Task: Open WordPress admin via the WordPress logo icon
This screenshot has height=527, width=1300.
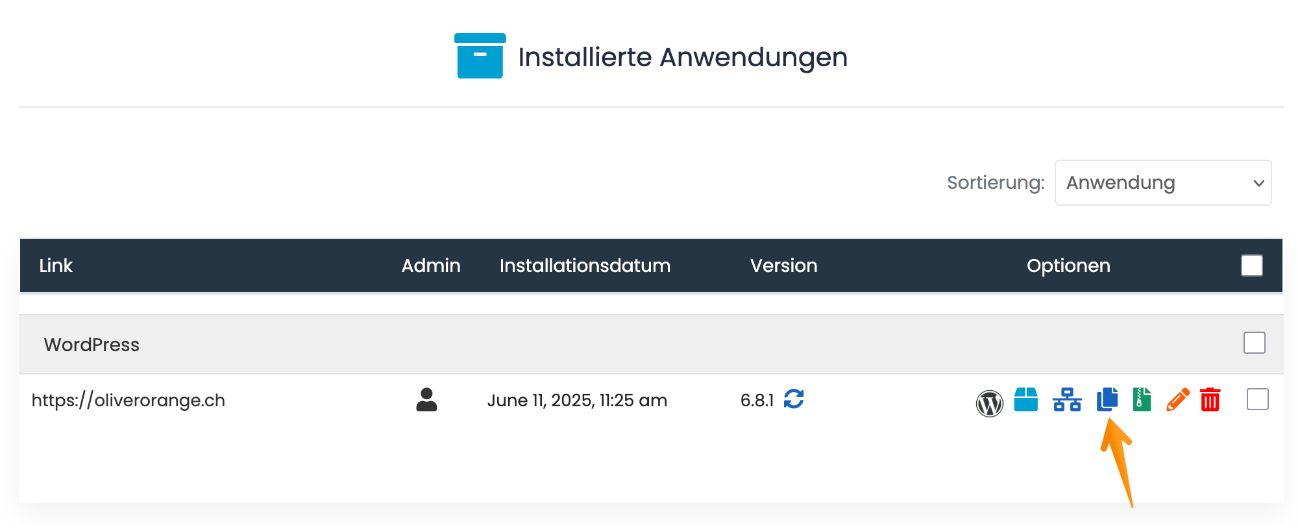Action: [x=989, y=402]
